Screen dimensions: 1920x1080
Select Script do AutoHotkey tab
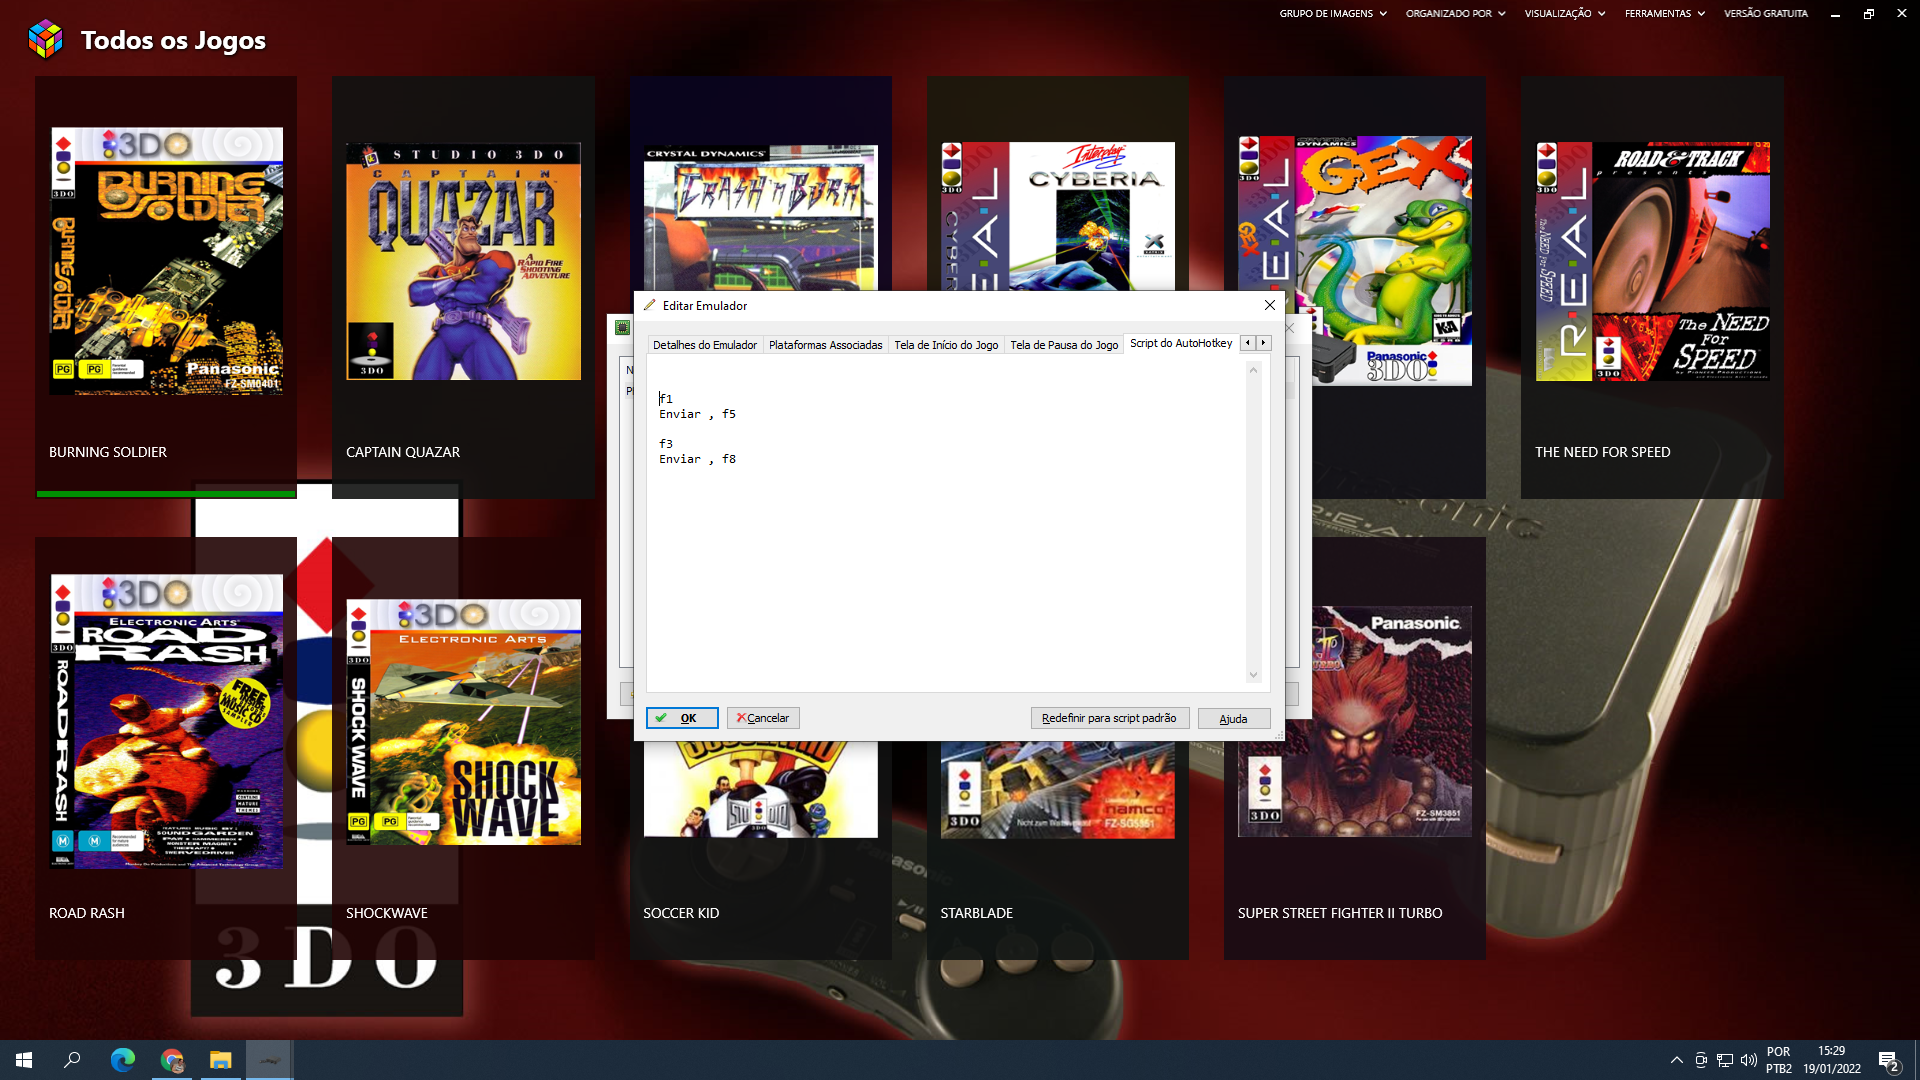(x=1181, y=343)
